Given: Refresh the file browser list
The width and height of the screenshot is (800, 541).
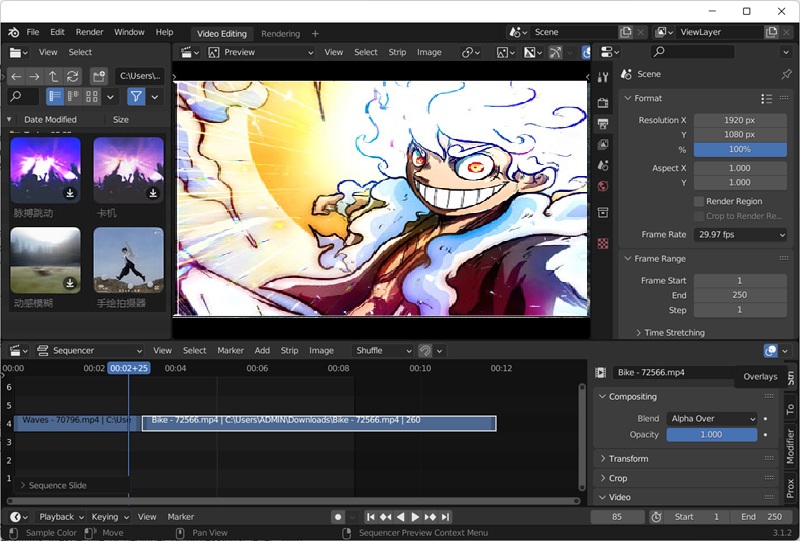Looking at the screenshot, I should pyautogui.click(x=73, y=76).
